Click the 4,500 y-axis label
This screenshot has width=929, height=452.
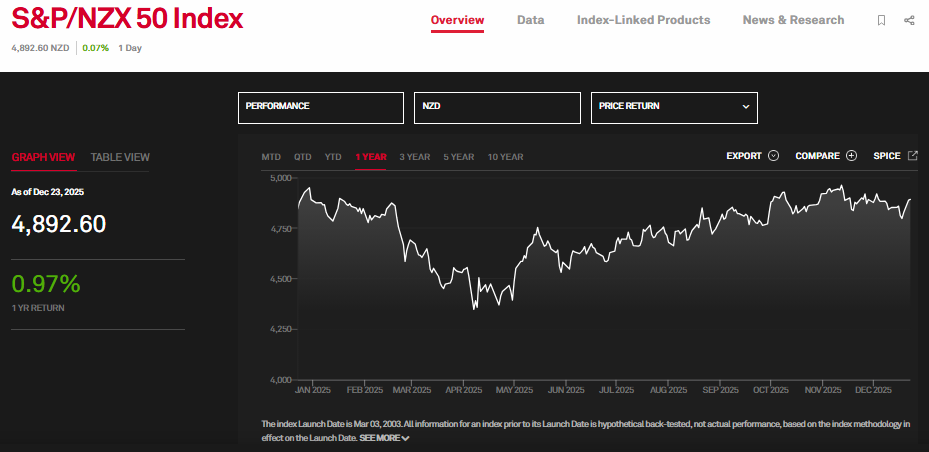282,279
